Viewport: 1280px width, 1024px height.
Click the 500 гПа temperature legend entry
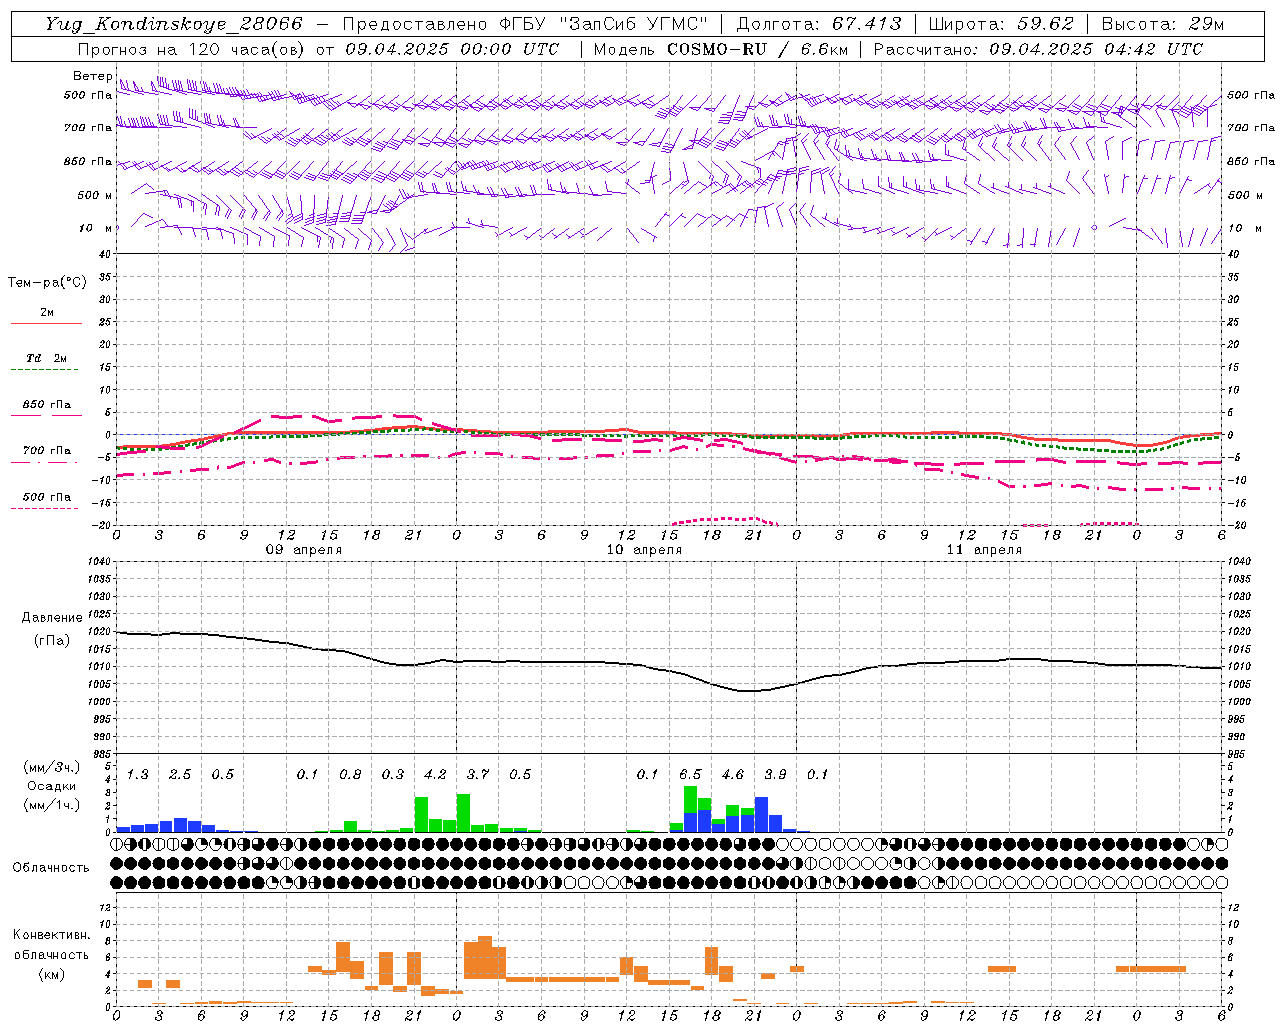pos(46,497)
